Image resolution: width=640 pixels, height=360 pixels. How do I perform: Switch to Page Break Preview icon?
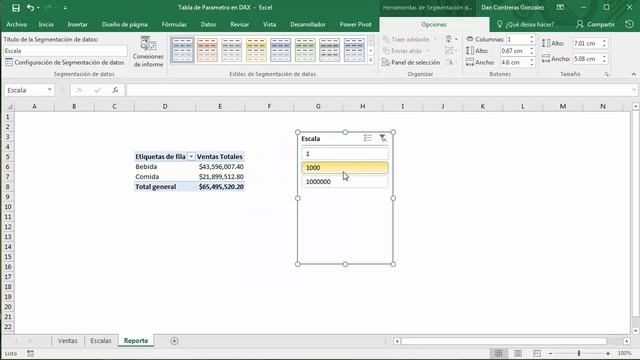pyautogui.click(x=537, y=353)
